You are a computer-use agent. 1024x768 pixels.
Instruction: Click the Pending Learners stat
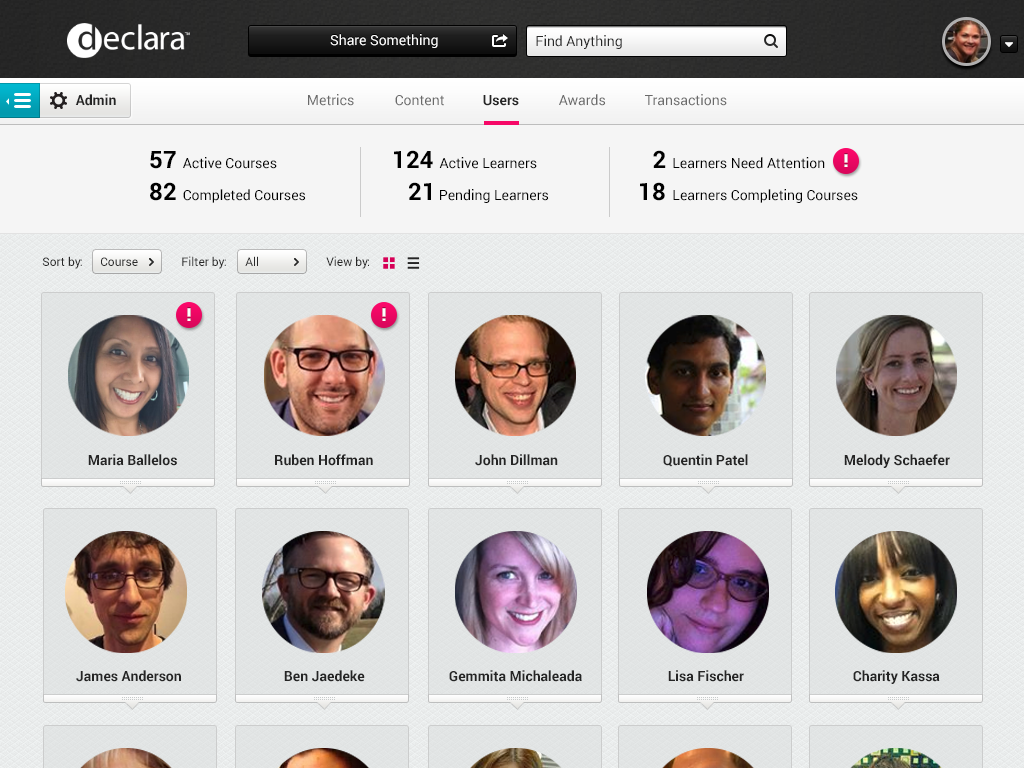click(x=478, y=193)
